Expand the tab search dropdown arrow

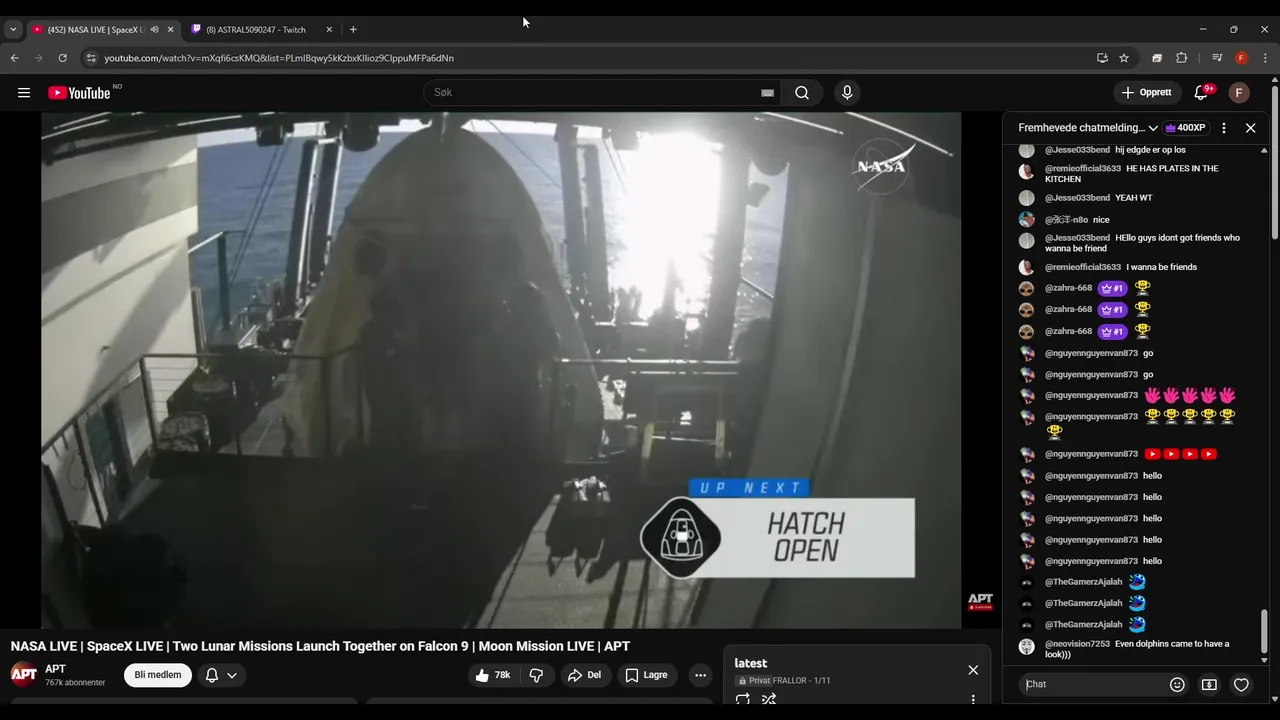[x=13, y=30]
